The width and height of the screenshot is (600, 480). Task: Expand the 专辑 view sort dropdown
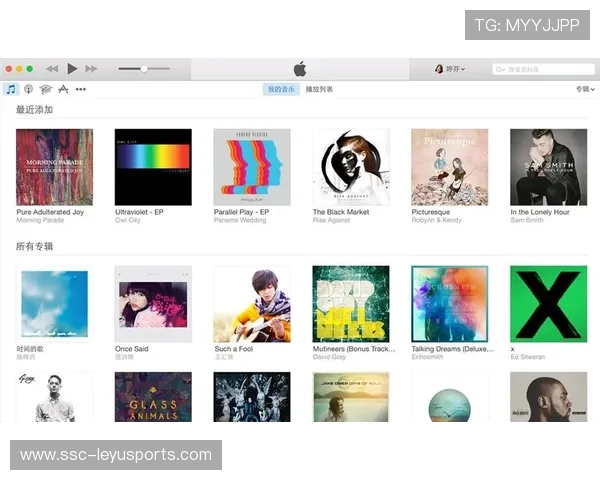(x=583, y=89)
